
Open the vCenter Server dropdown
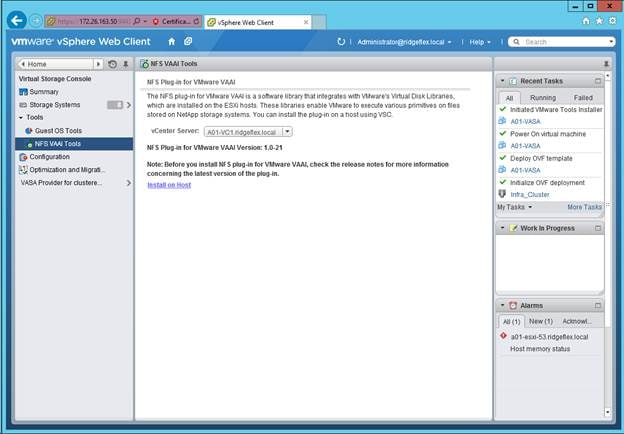point(287,132)
